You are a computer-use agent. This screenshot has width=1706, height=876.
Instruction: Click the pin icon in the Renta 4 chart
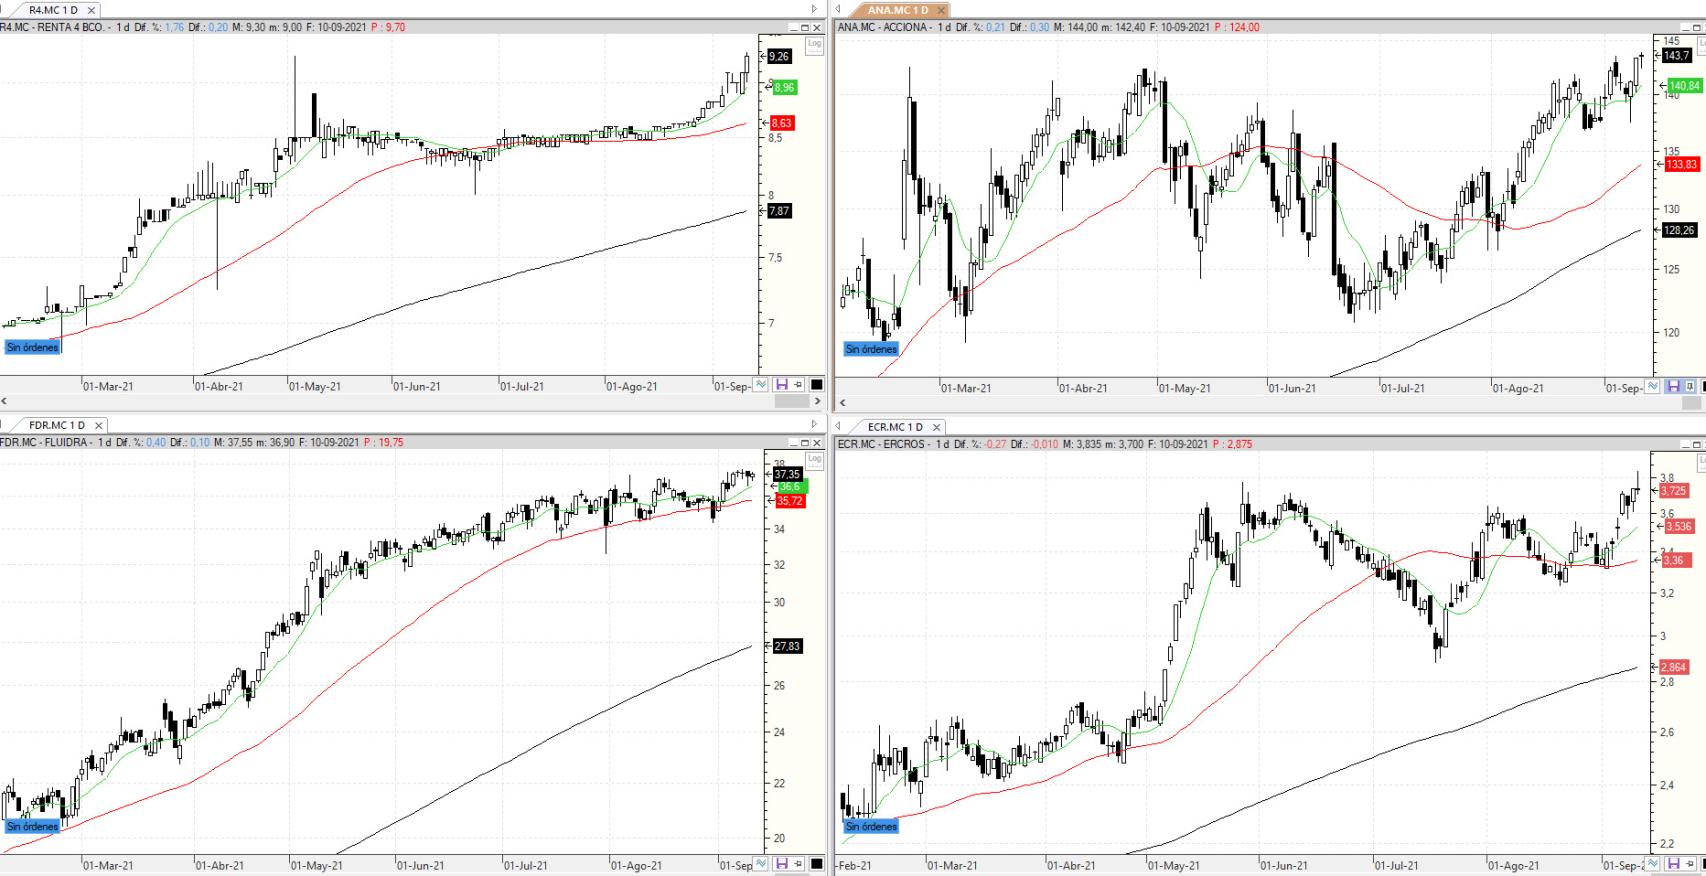[798, 385]
